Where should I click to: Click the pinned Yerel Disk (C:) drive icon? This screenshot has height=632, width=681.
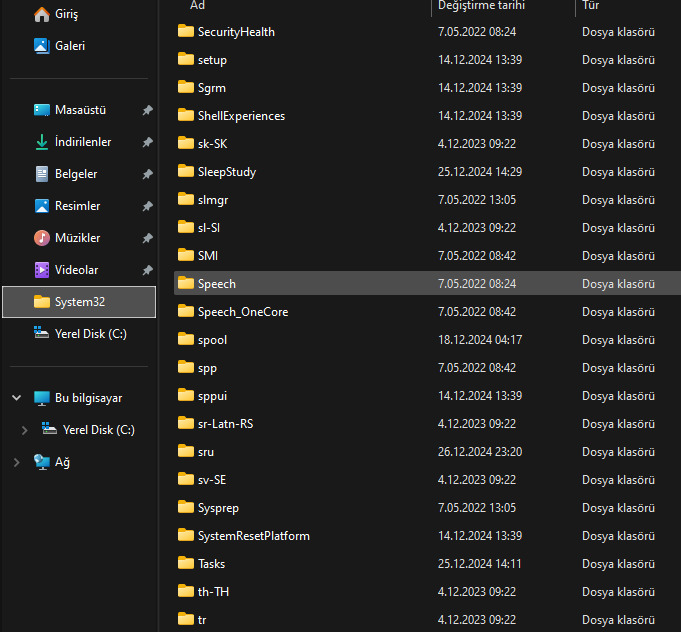(x=42, y=333)
